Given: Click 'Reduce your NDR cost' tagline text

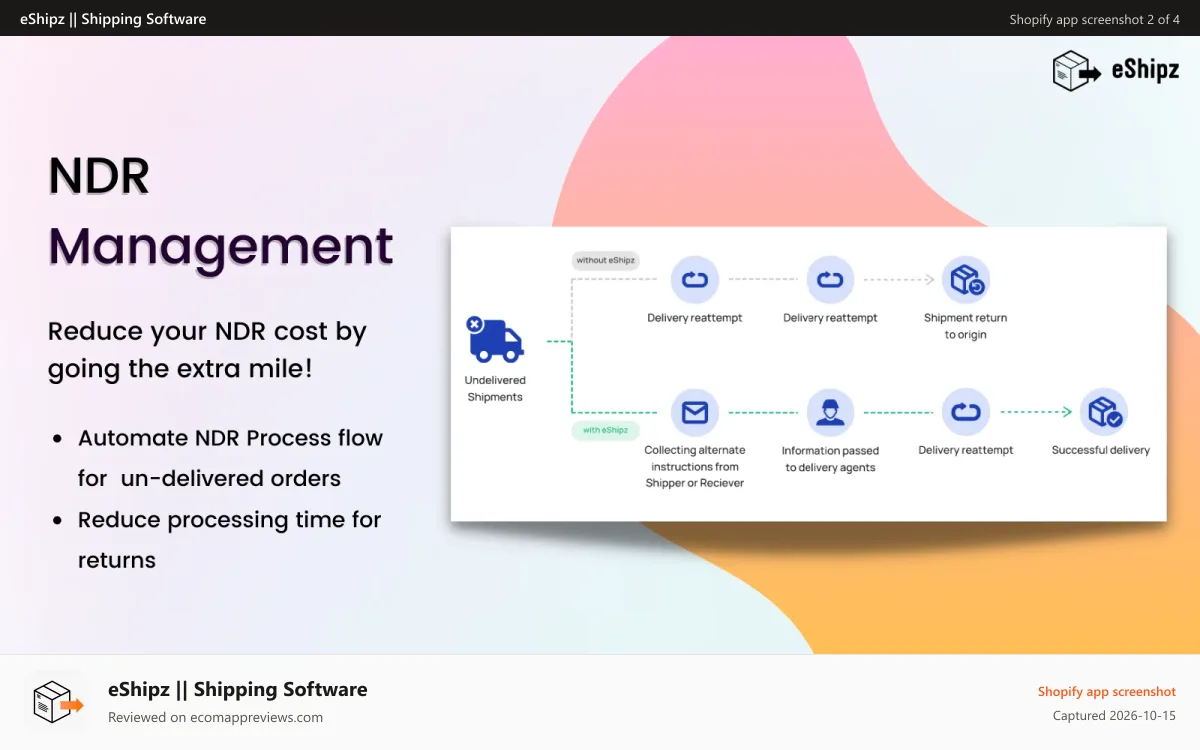Looking at the screenshot, I should (207, 350).
